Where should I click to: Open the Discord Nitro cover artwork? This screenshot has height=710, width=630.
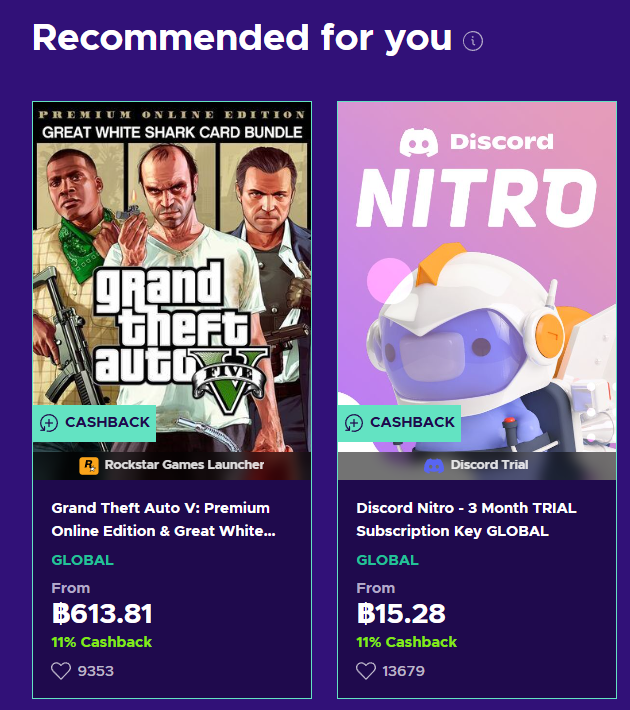(x=477, y=260)
